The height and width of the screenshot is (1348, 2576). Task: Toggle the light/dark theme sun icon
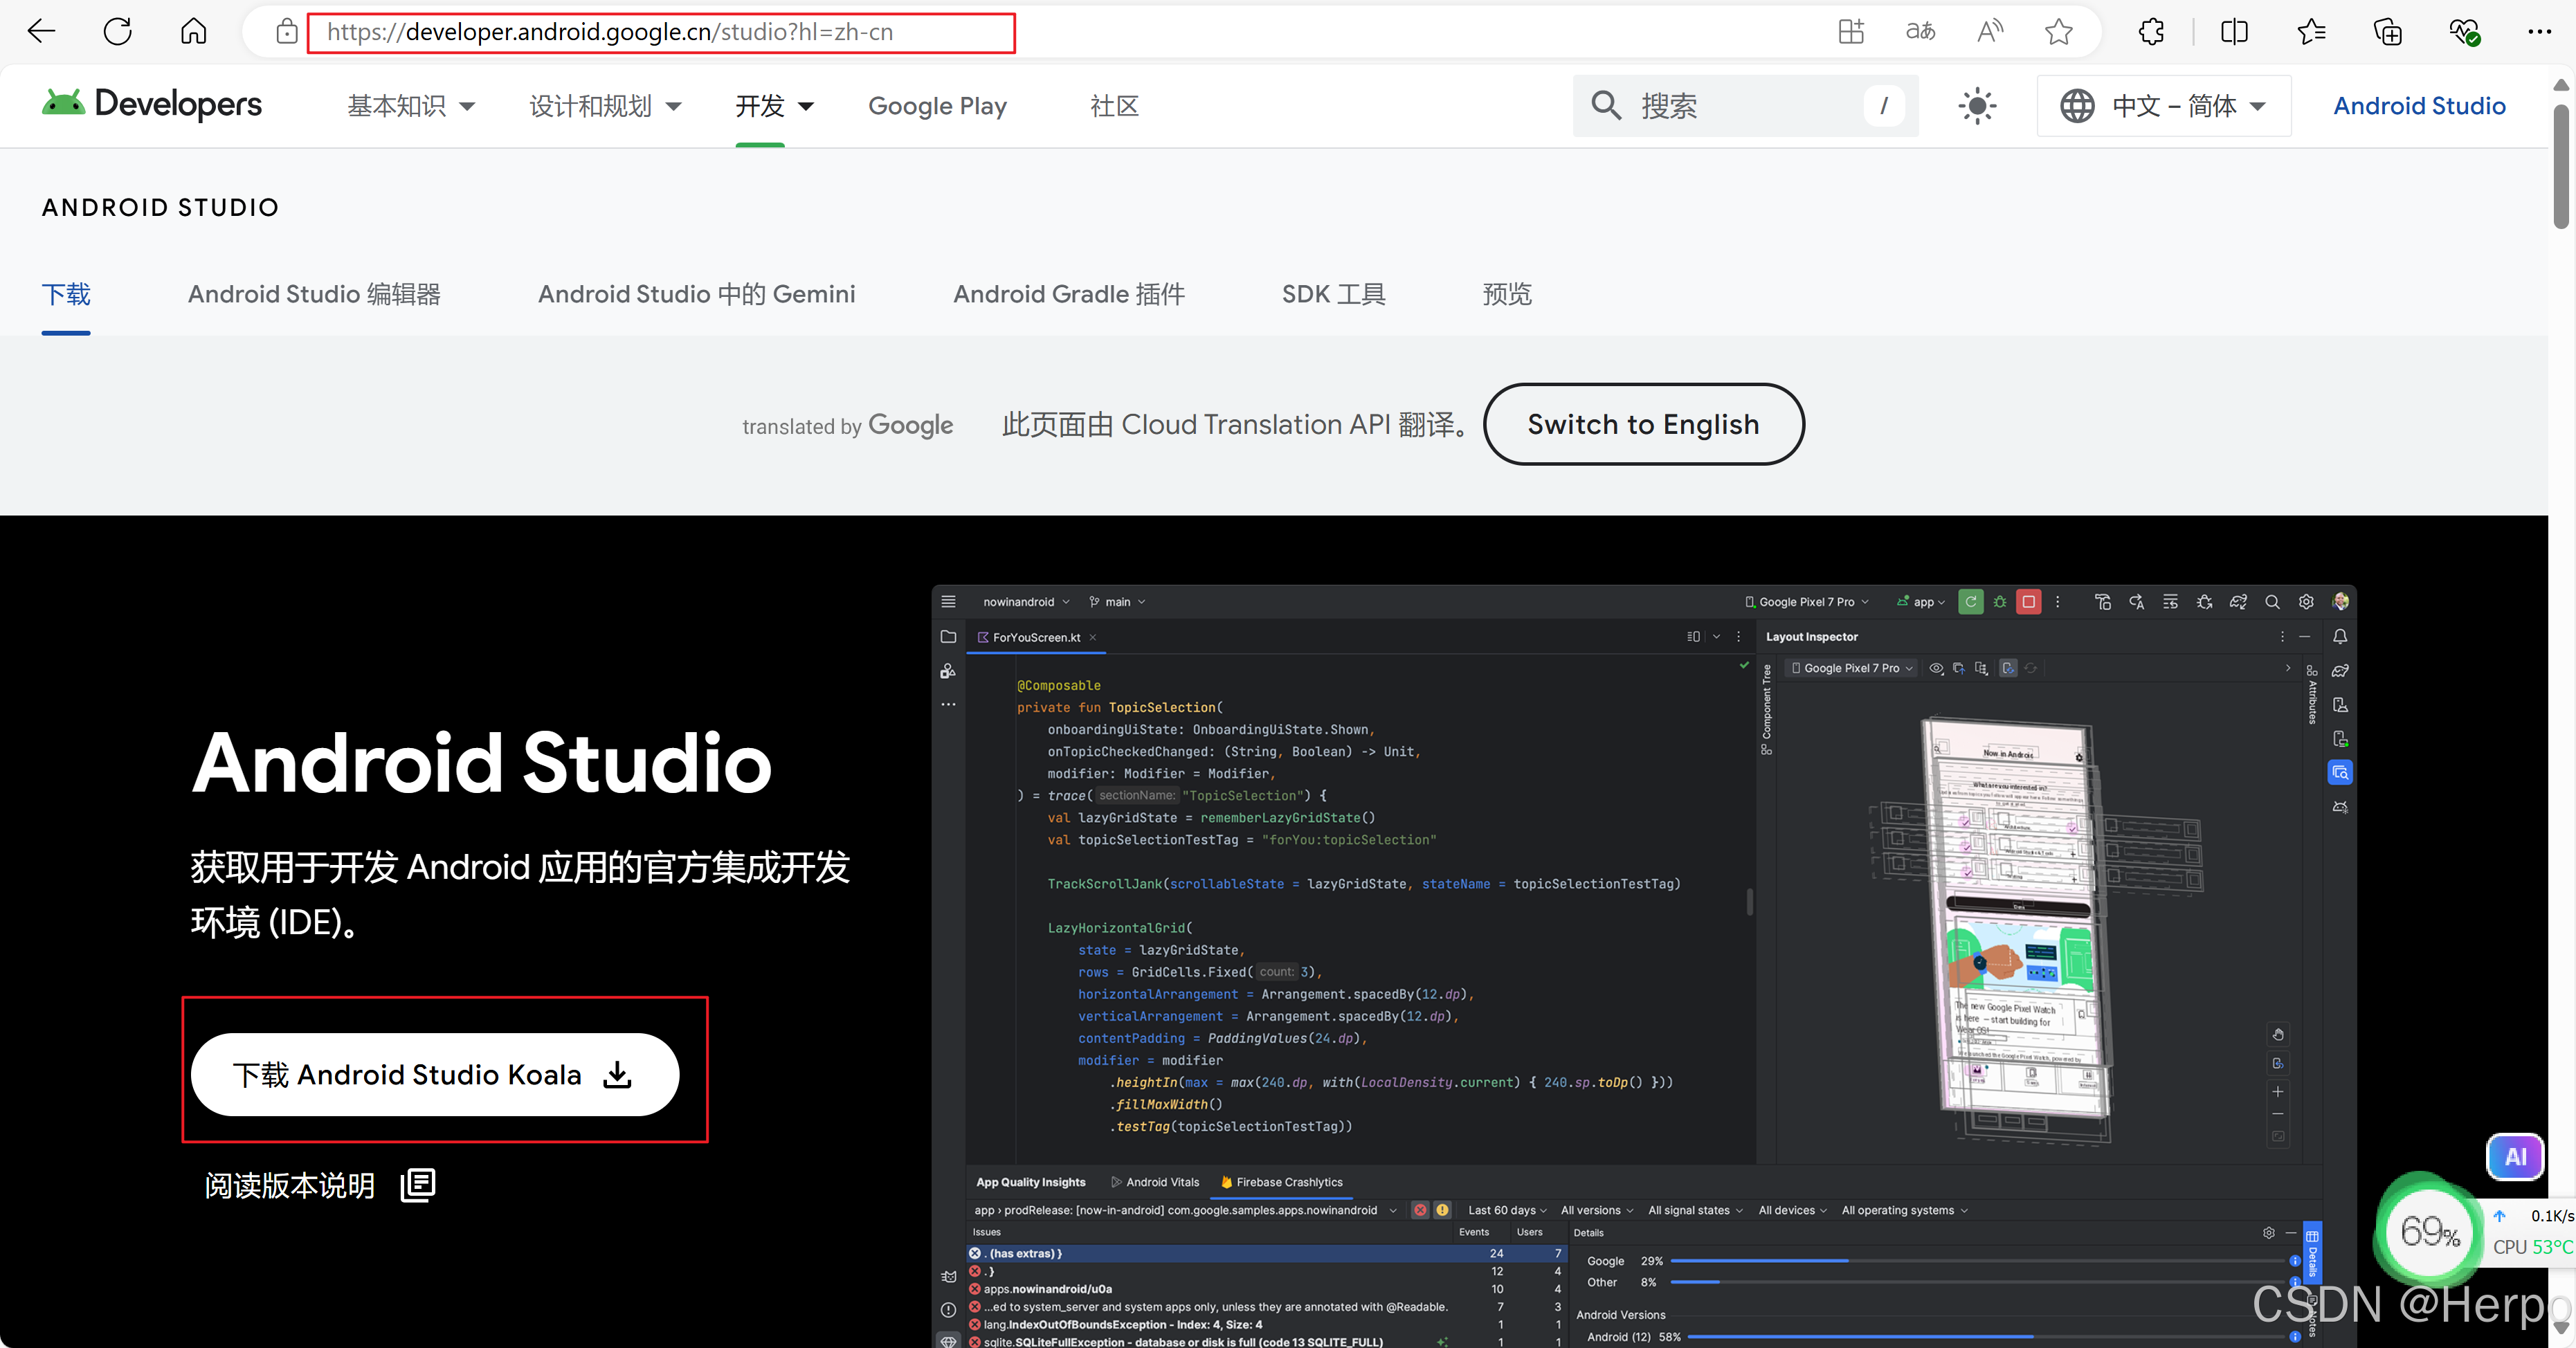coord(1976,105)
